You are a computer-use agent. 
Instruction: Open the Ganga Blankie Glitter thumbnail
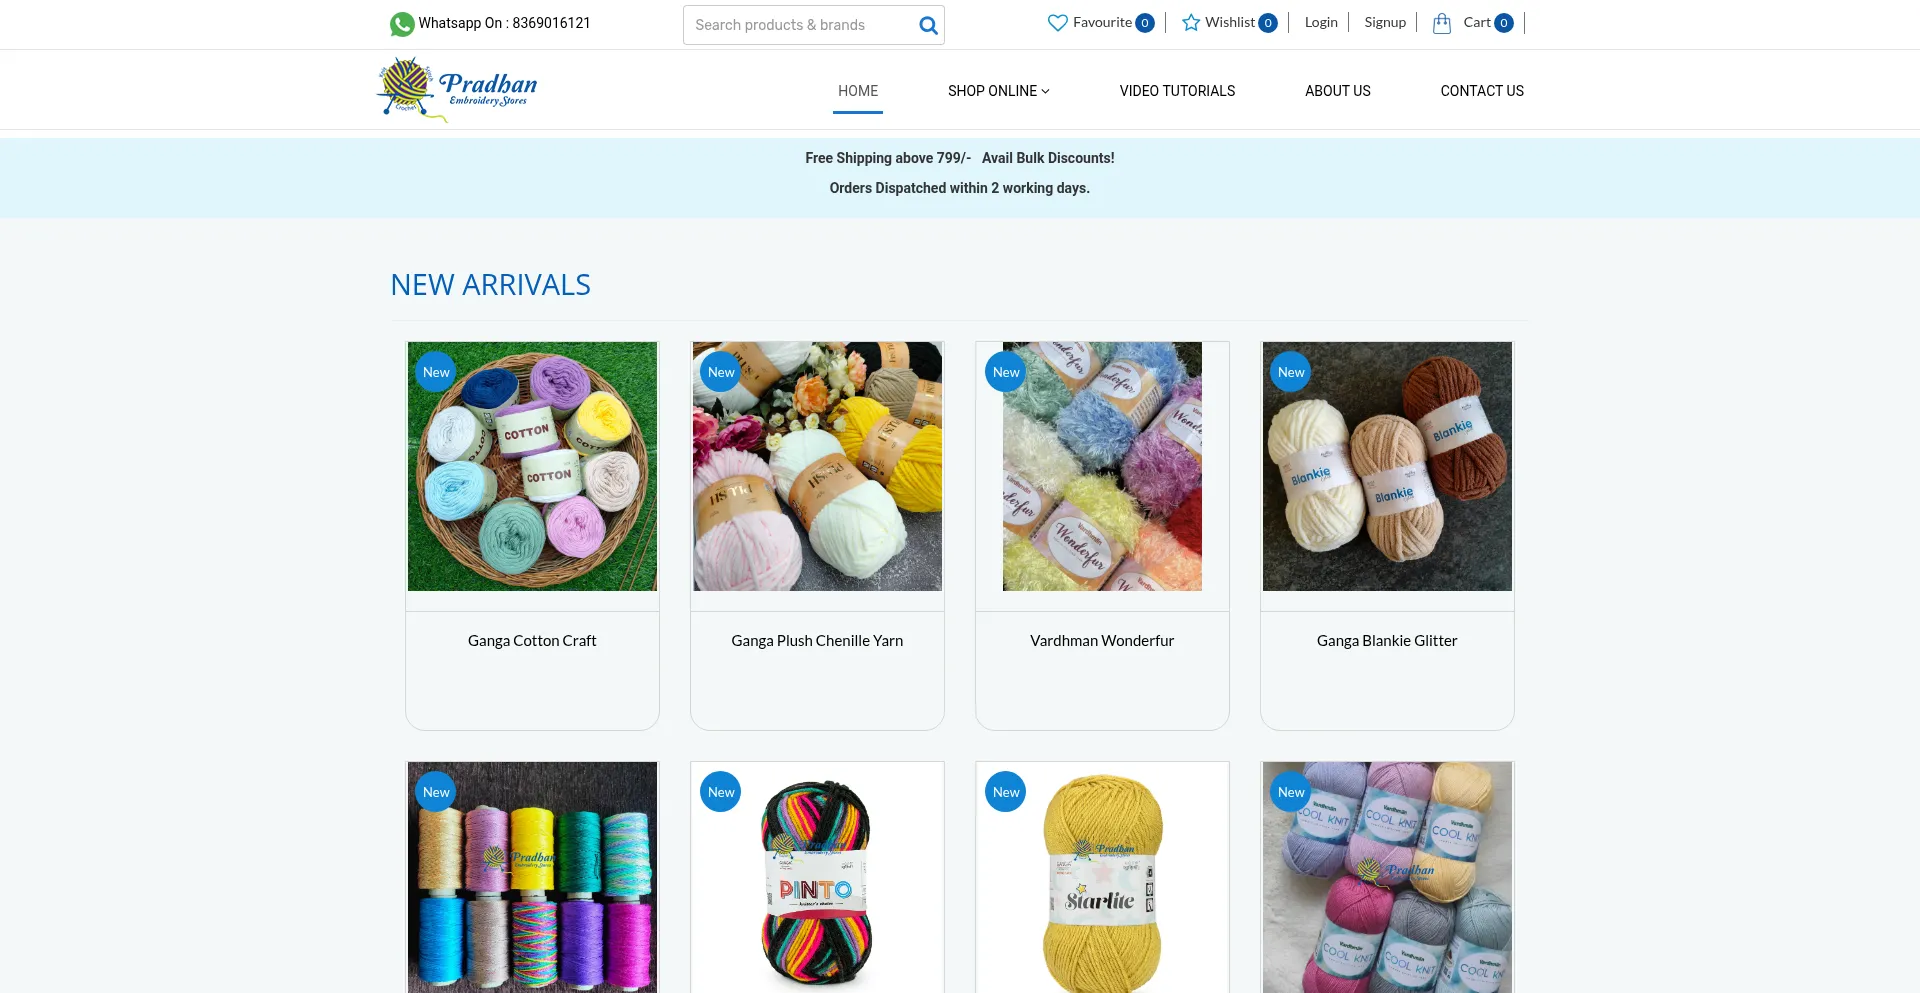click(1387, 466)
